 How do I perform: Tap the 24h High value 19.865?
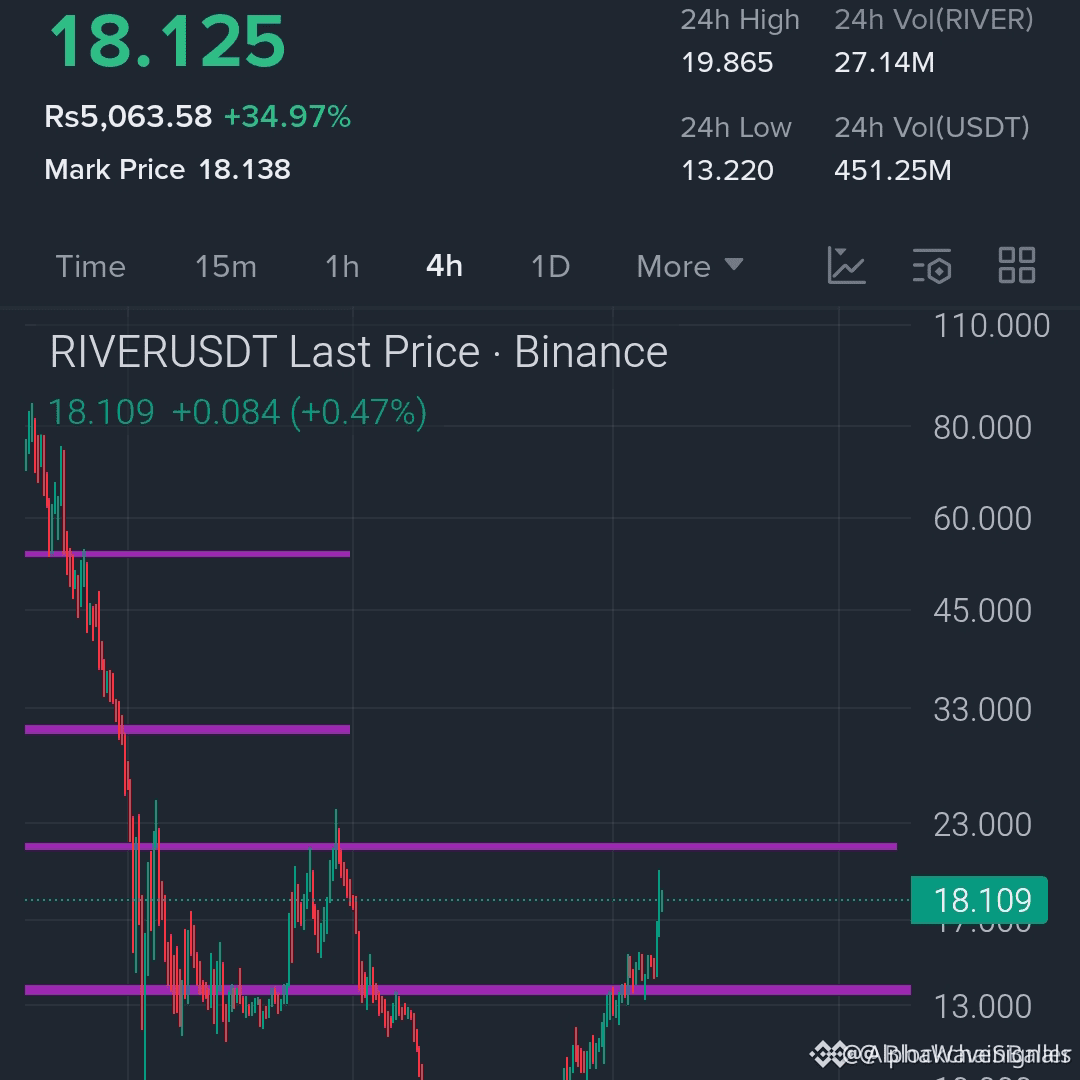click(727, 63)
